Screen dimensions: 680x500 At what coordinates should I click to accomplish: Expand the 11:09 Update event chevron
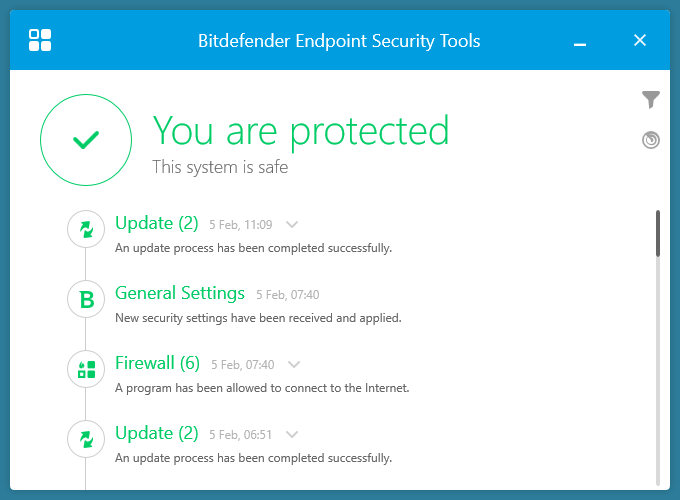pos(292,224)
